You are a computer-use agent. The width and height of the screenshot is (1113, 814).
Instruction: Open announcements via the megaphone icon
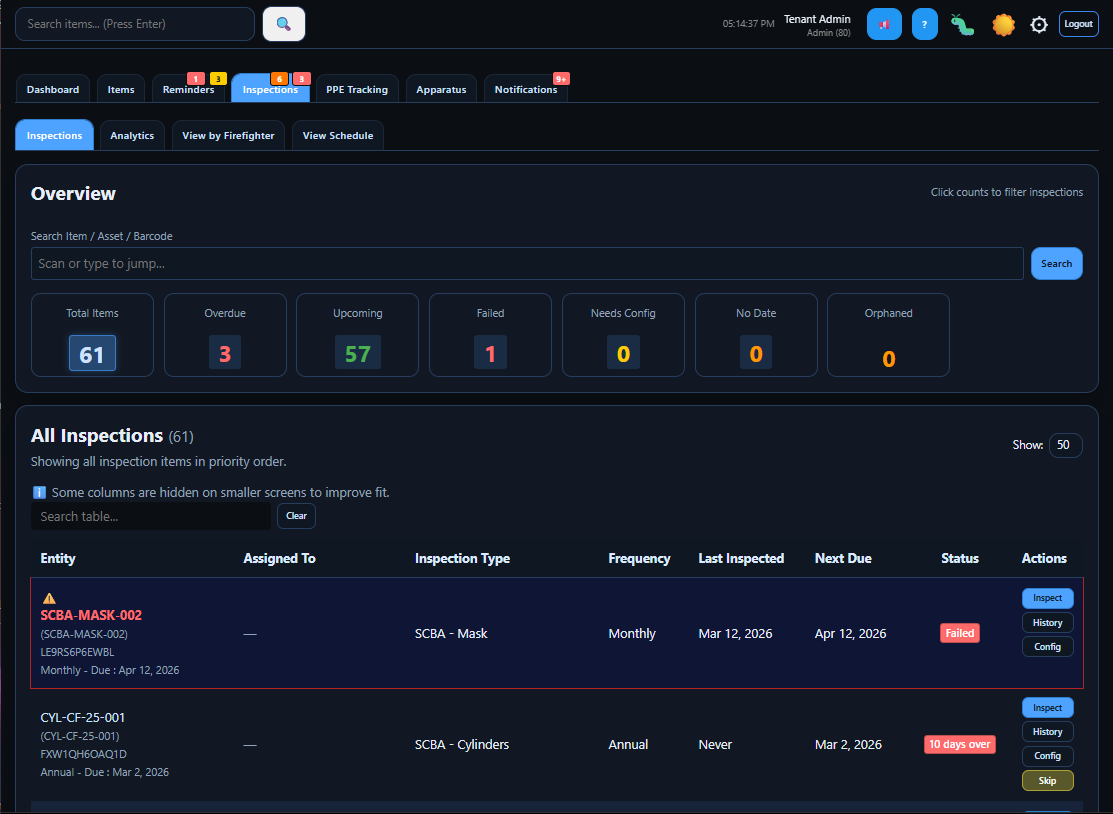(x=884, y=24)
